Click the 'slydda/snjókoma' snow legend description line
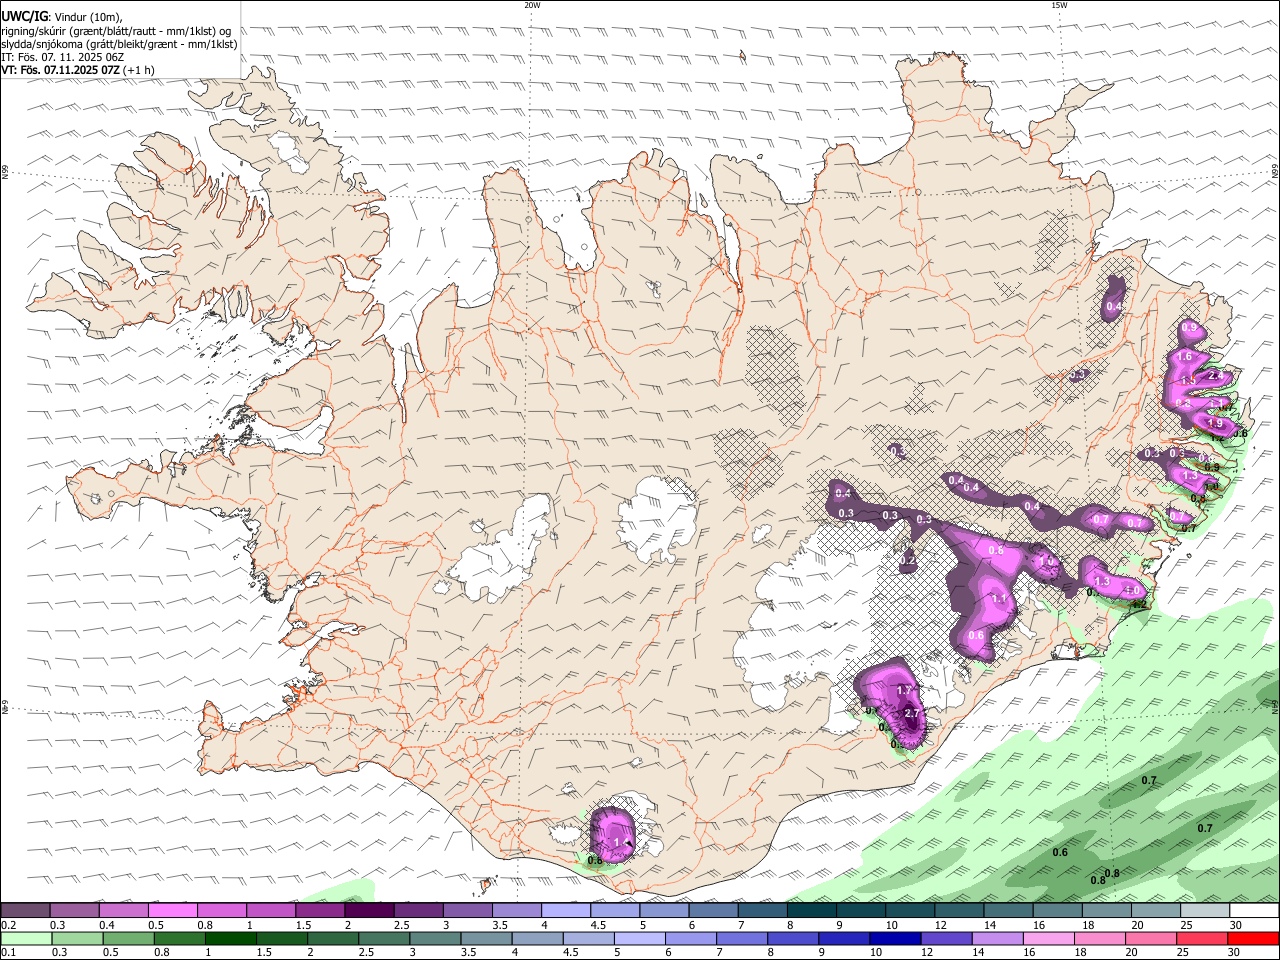Viewport: 1280px width, 960px height. click(120, 44)
